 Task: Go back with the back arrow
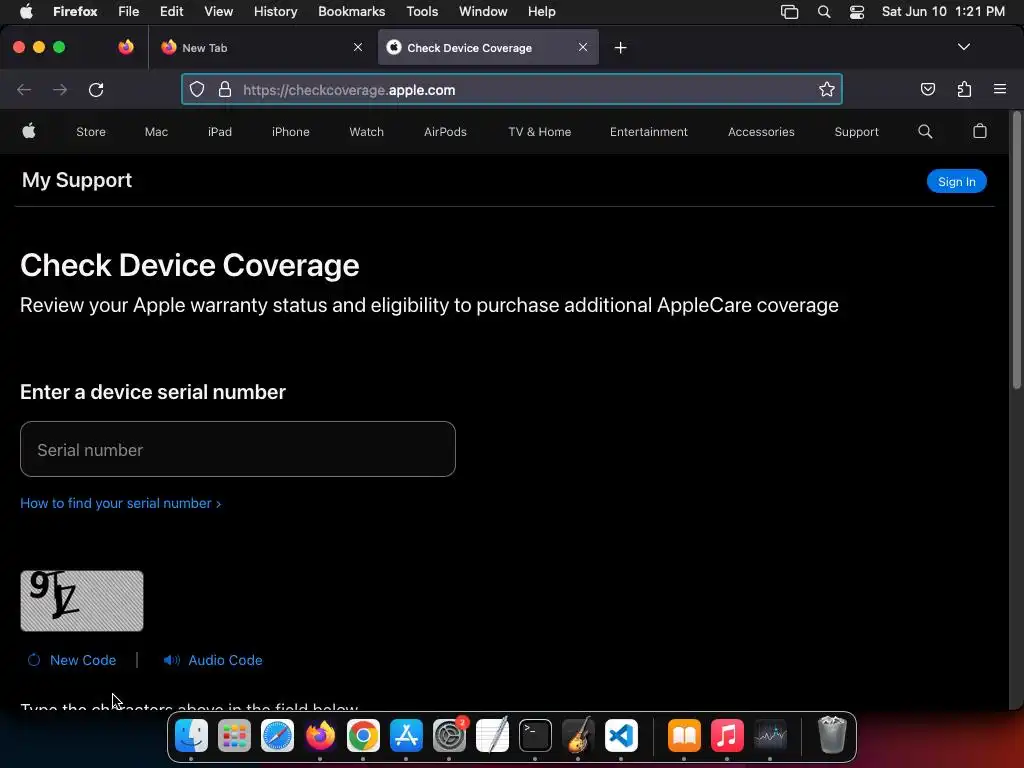pos(24,89)
